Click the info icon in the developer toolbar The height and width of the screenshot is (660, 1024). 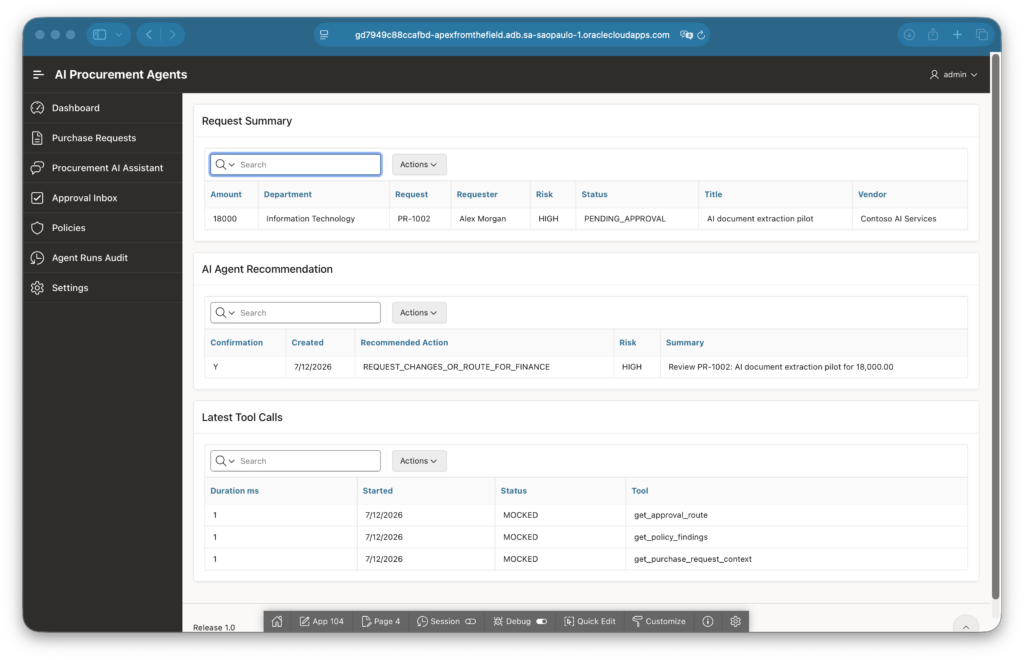point(708,621)
